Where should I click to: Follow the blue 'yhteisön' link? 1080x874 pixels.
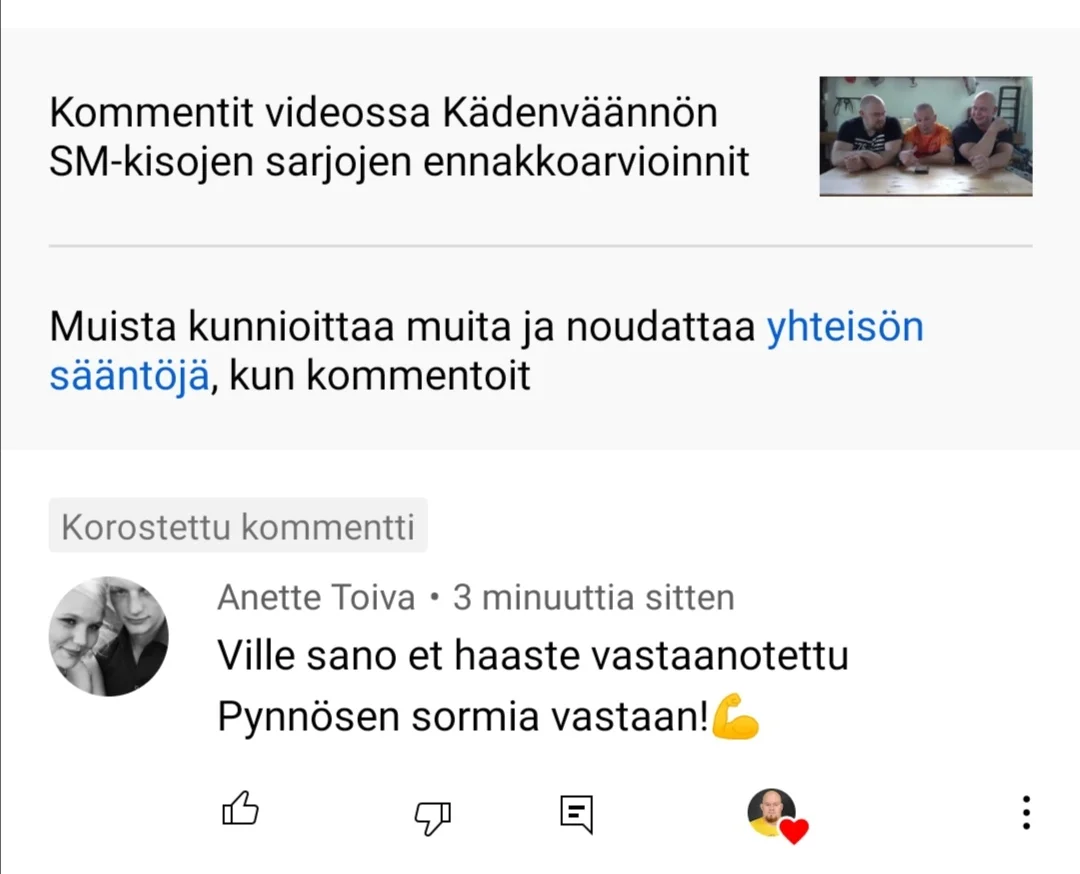[845, 326]
